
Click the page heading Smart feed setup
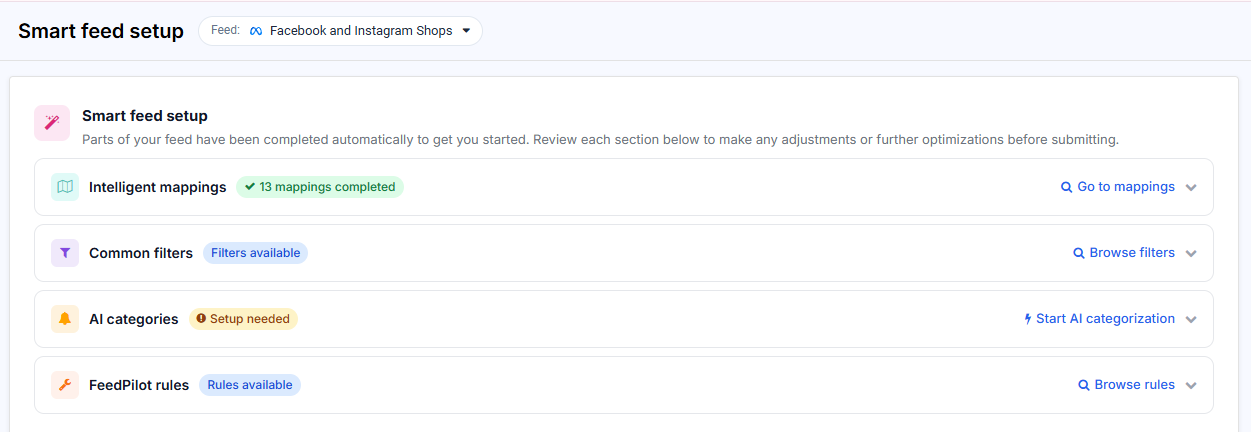[101, 31]
